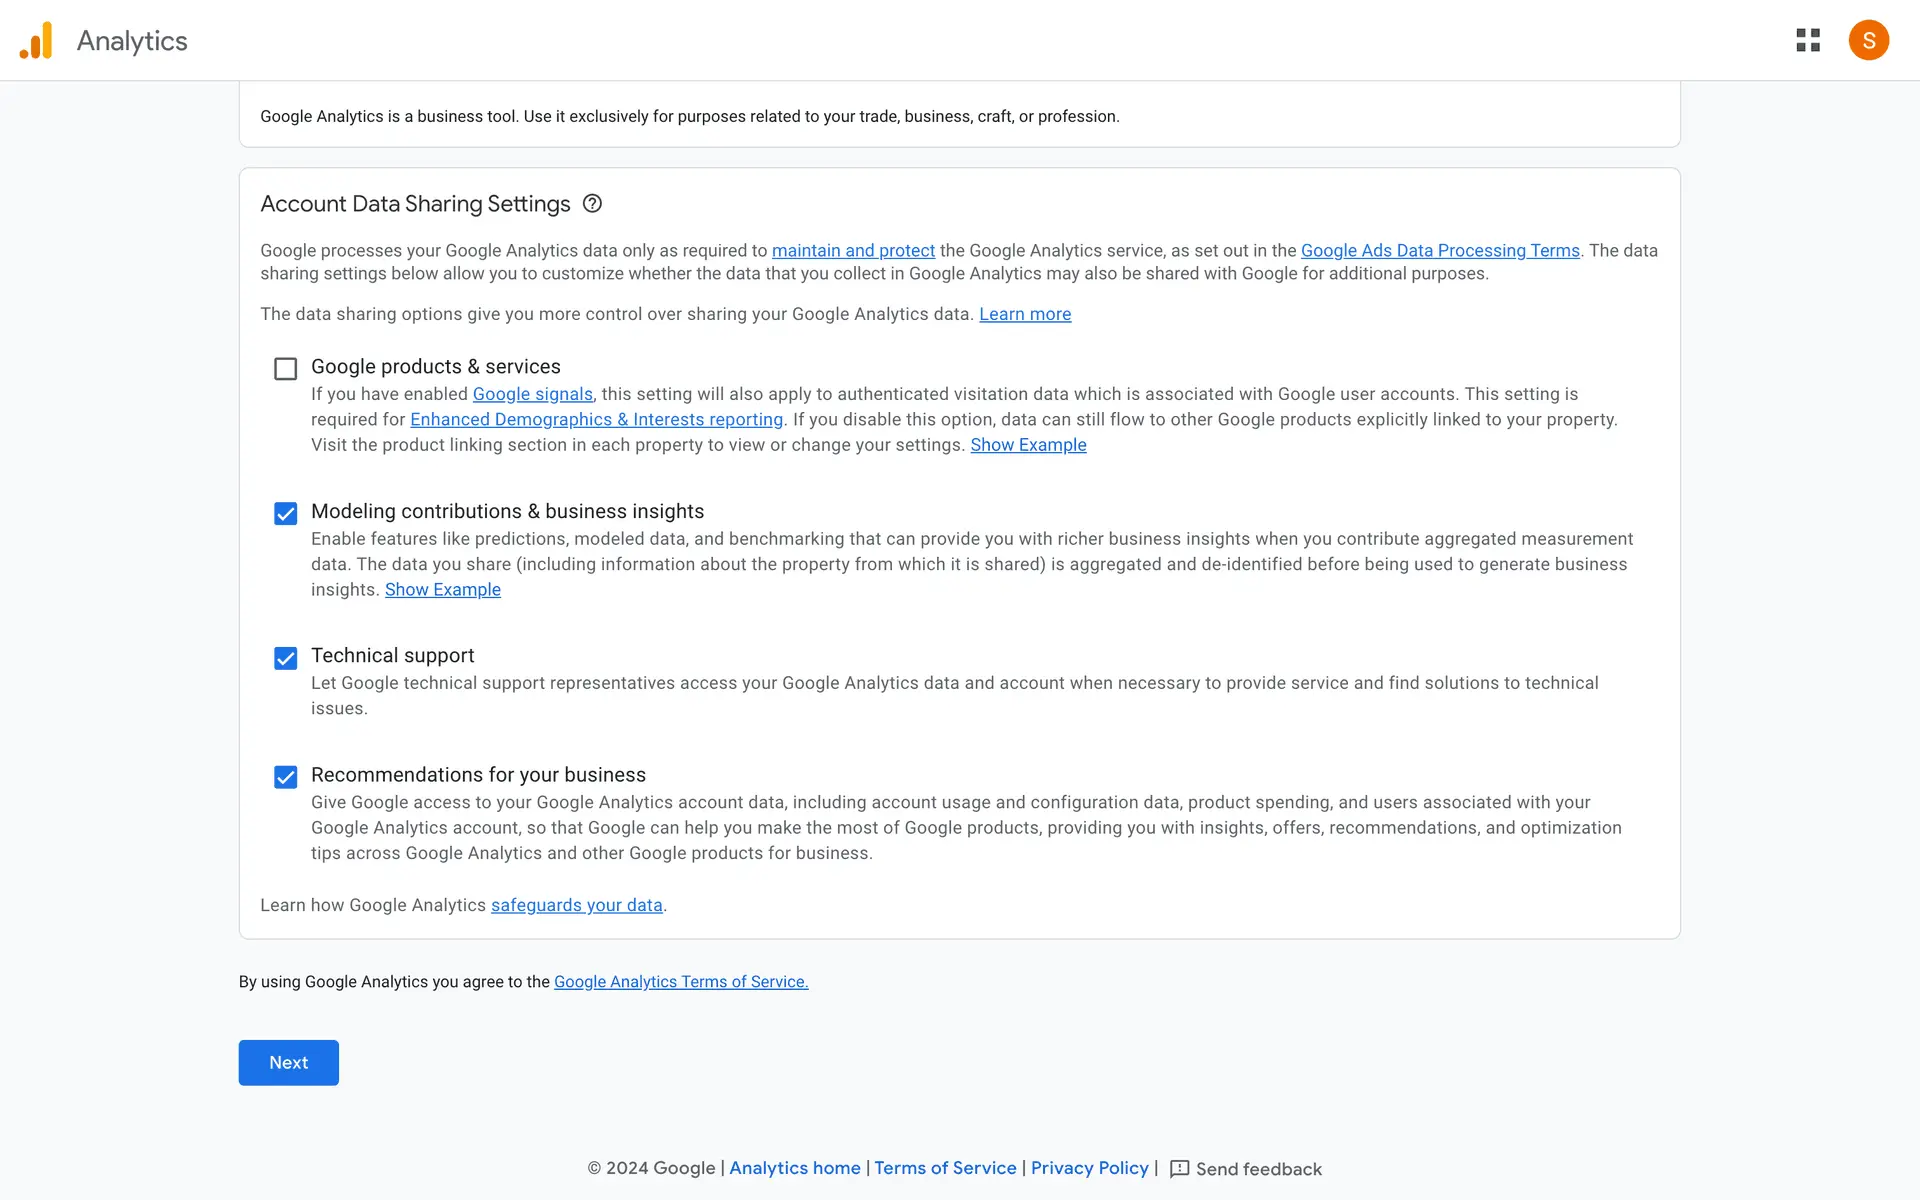Click the Send feedback icon in footer
This screenshot has height=1200, width=1920.
coord(1179,1169)
